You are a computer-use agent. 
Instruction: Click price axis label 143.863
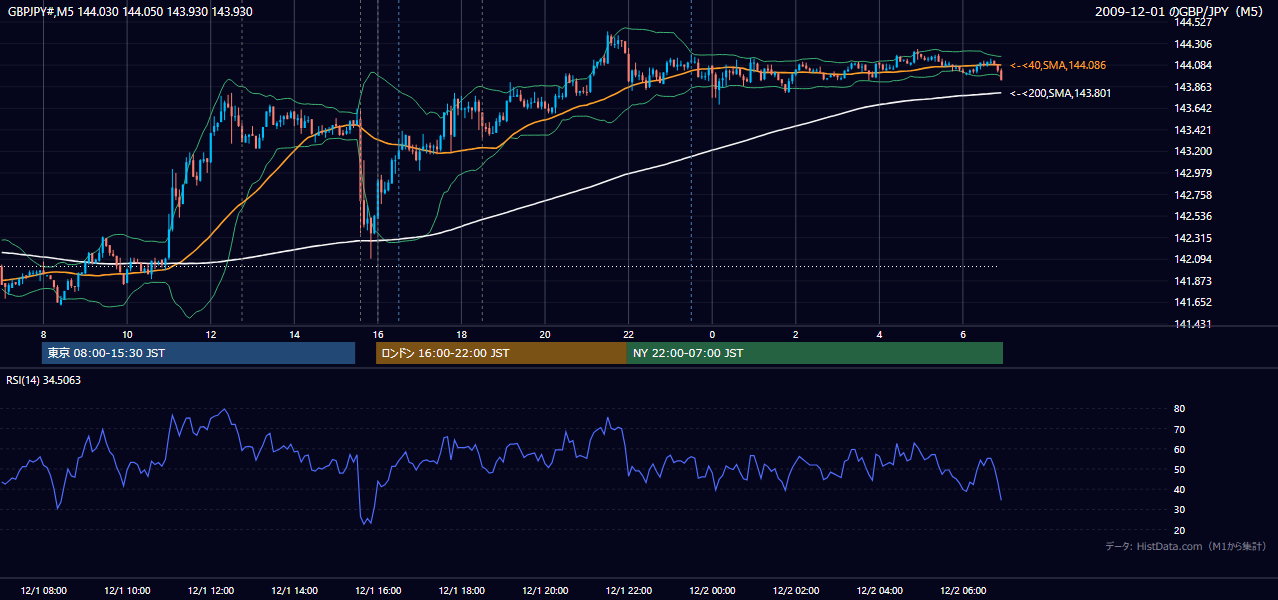point(1193,87)
